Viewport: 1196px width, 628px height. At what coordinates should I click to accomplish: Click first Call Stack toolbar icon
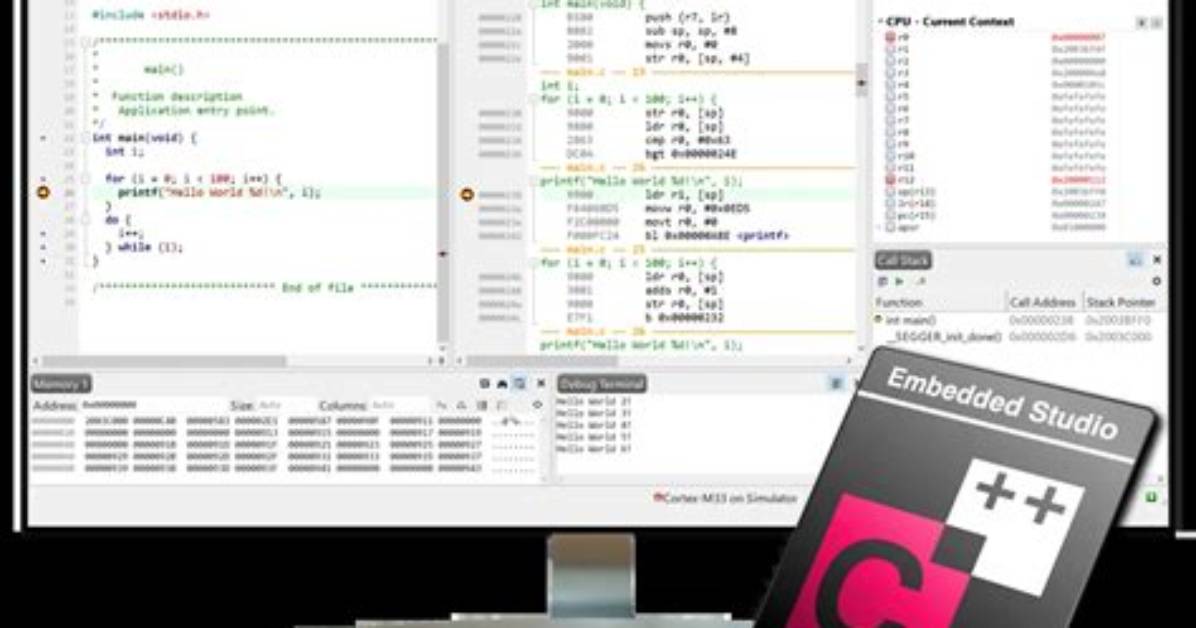(883, 282)
